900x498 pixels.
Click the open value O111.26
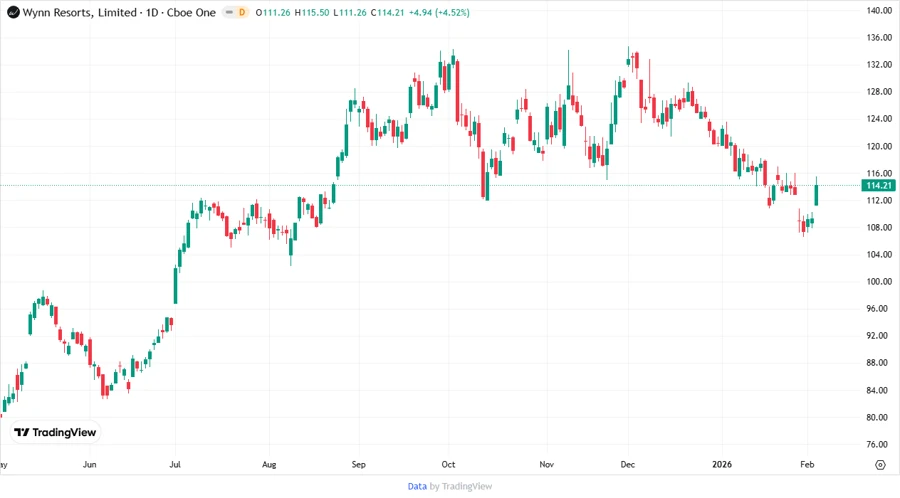coord(273,13)
